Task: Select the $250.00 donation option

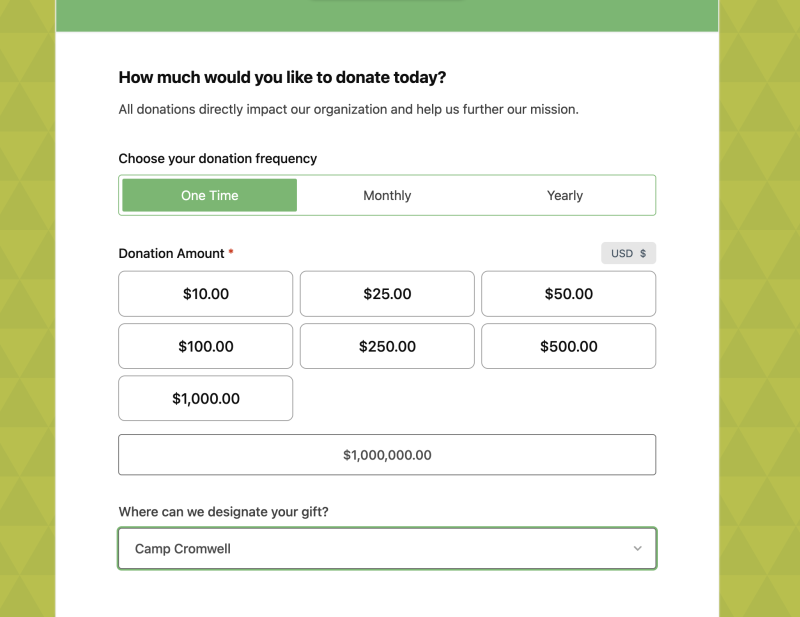Action: 387,346
